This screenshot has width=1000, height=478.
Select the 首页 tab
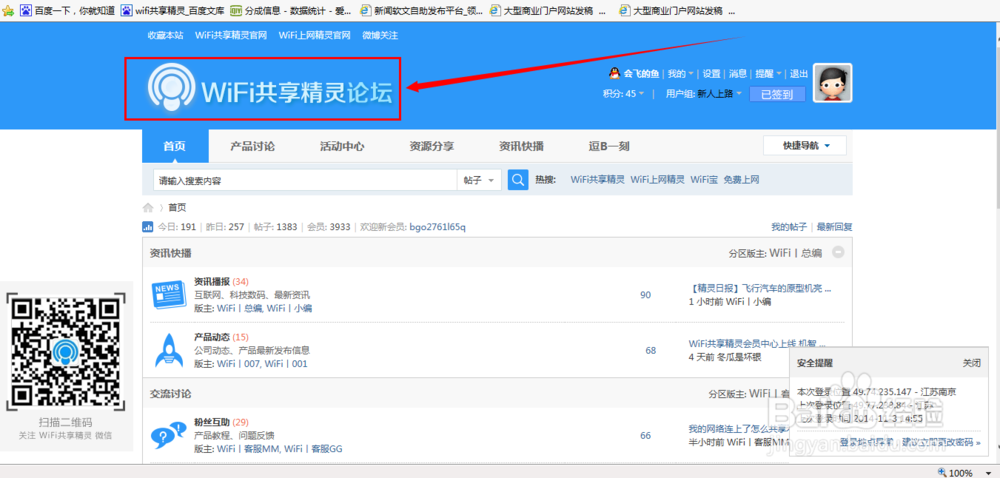[175, 146]
